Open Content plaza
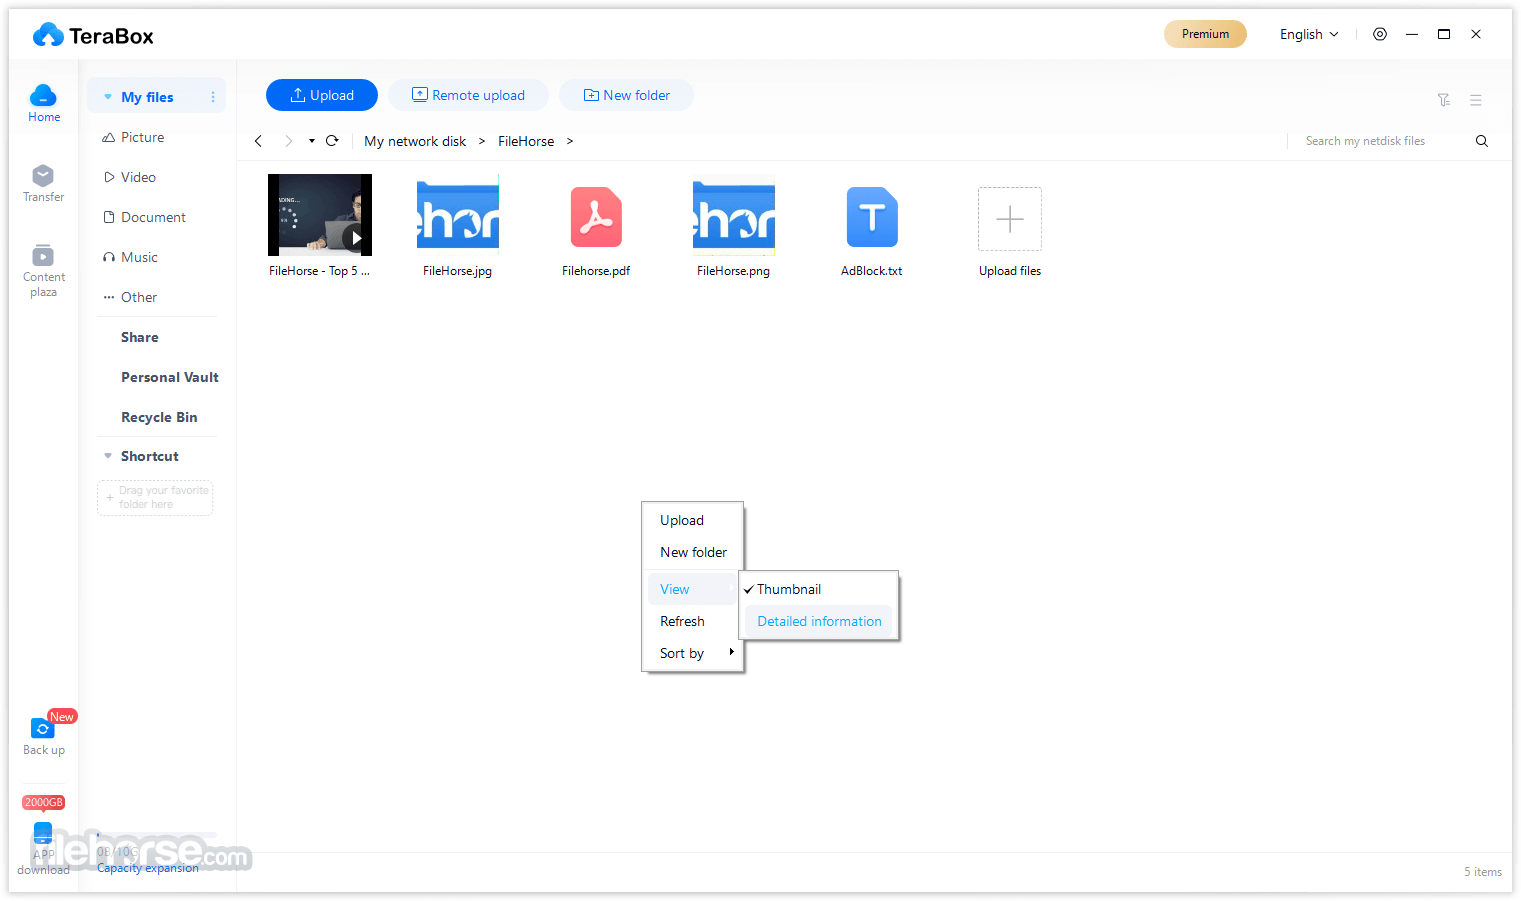 [43, 270]
